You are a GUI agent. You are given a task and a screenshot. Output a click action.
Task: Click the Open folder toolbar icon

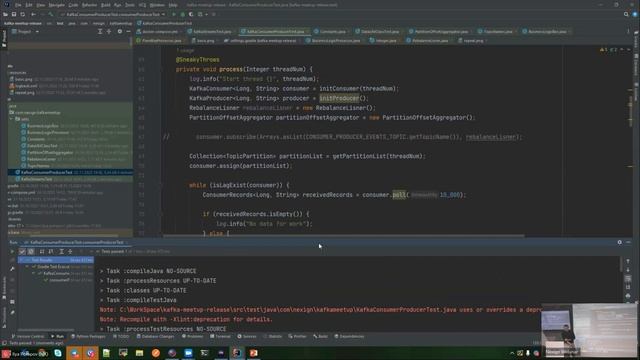[5, 14]
